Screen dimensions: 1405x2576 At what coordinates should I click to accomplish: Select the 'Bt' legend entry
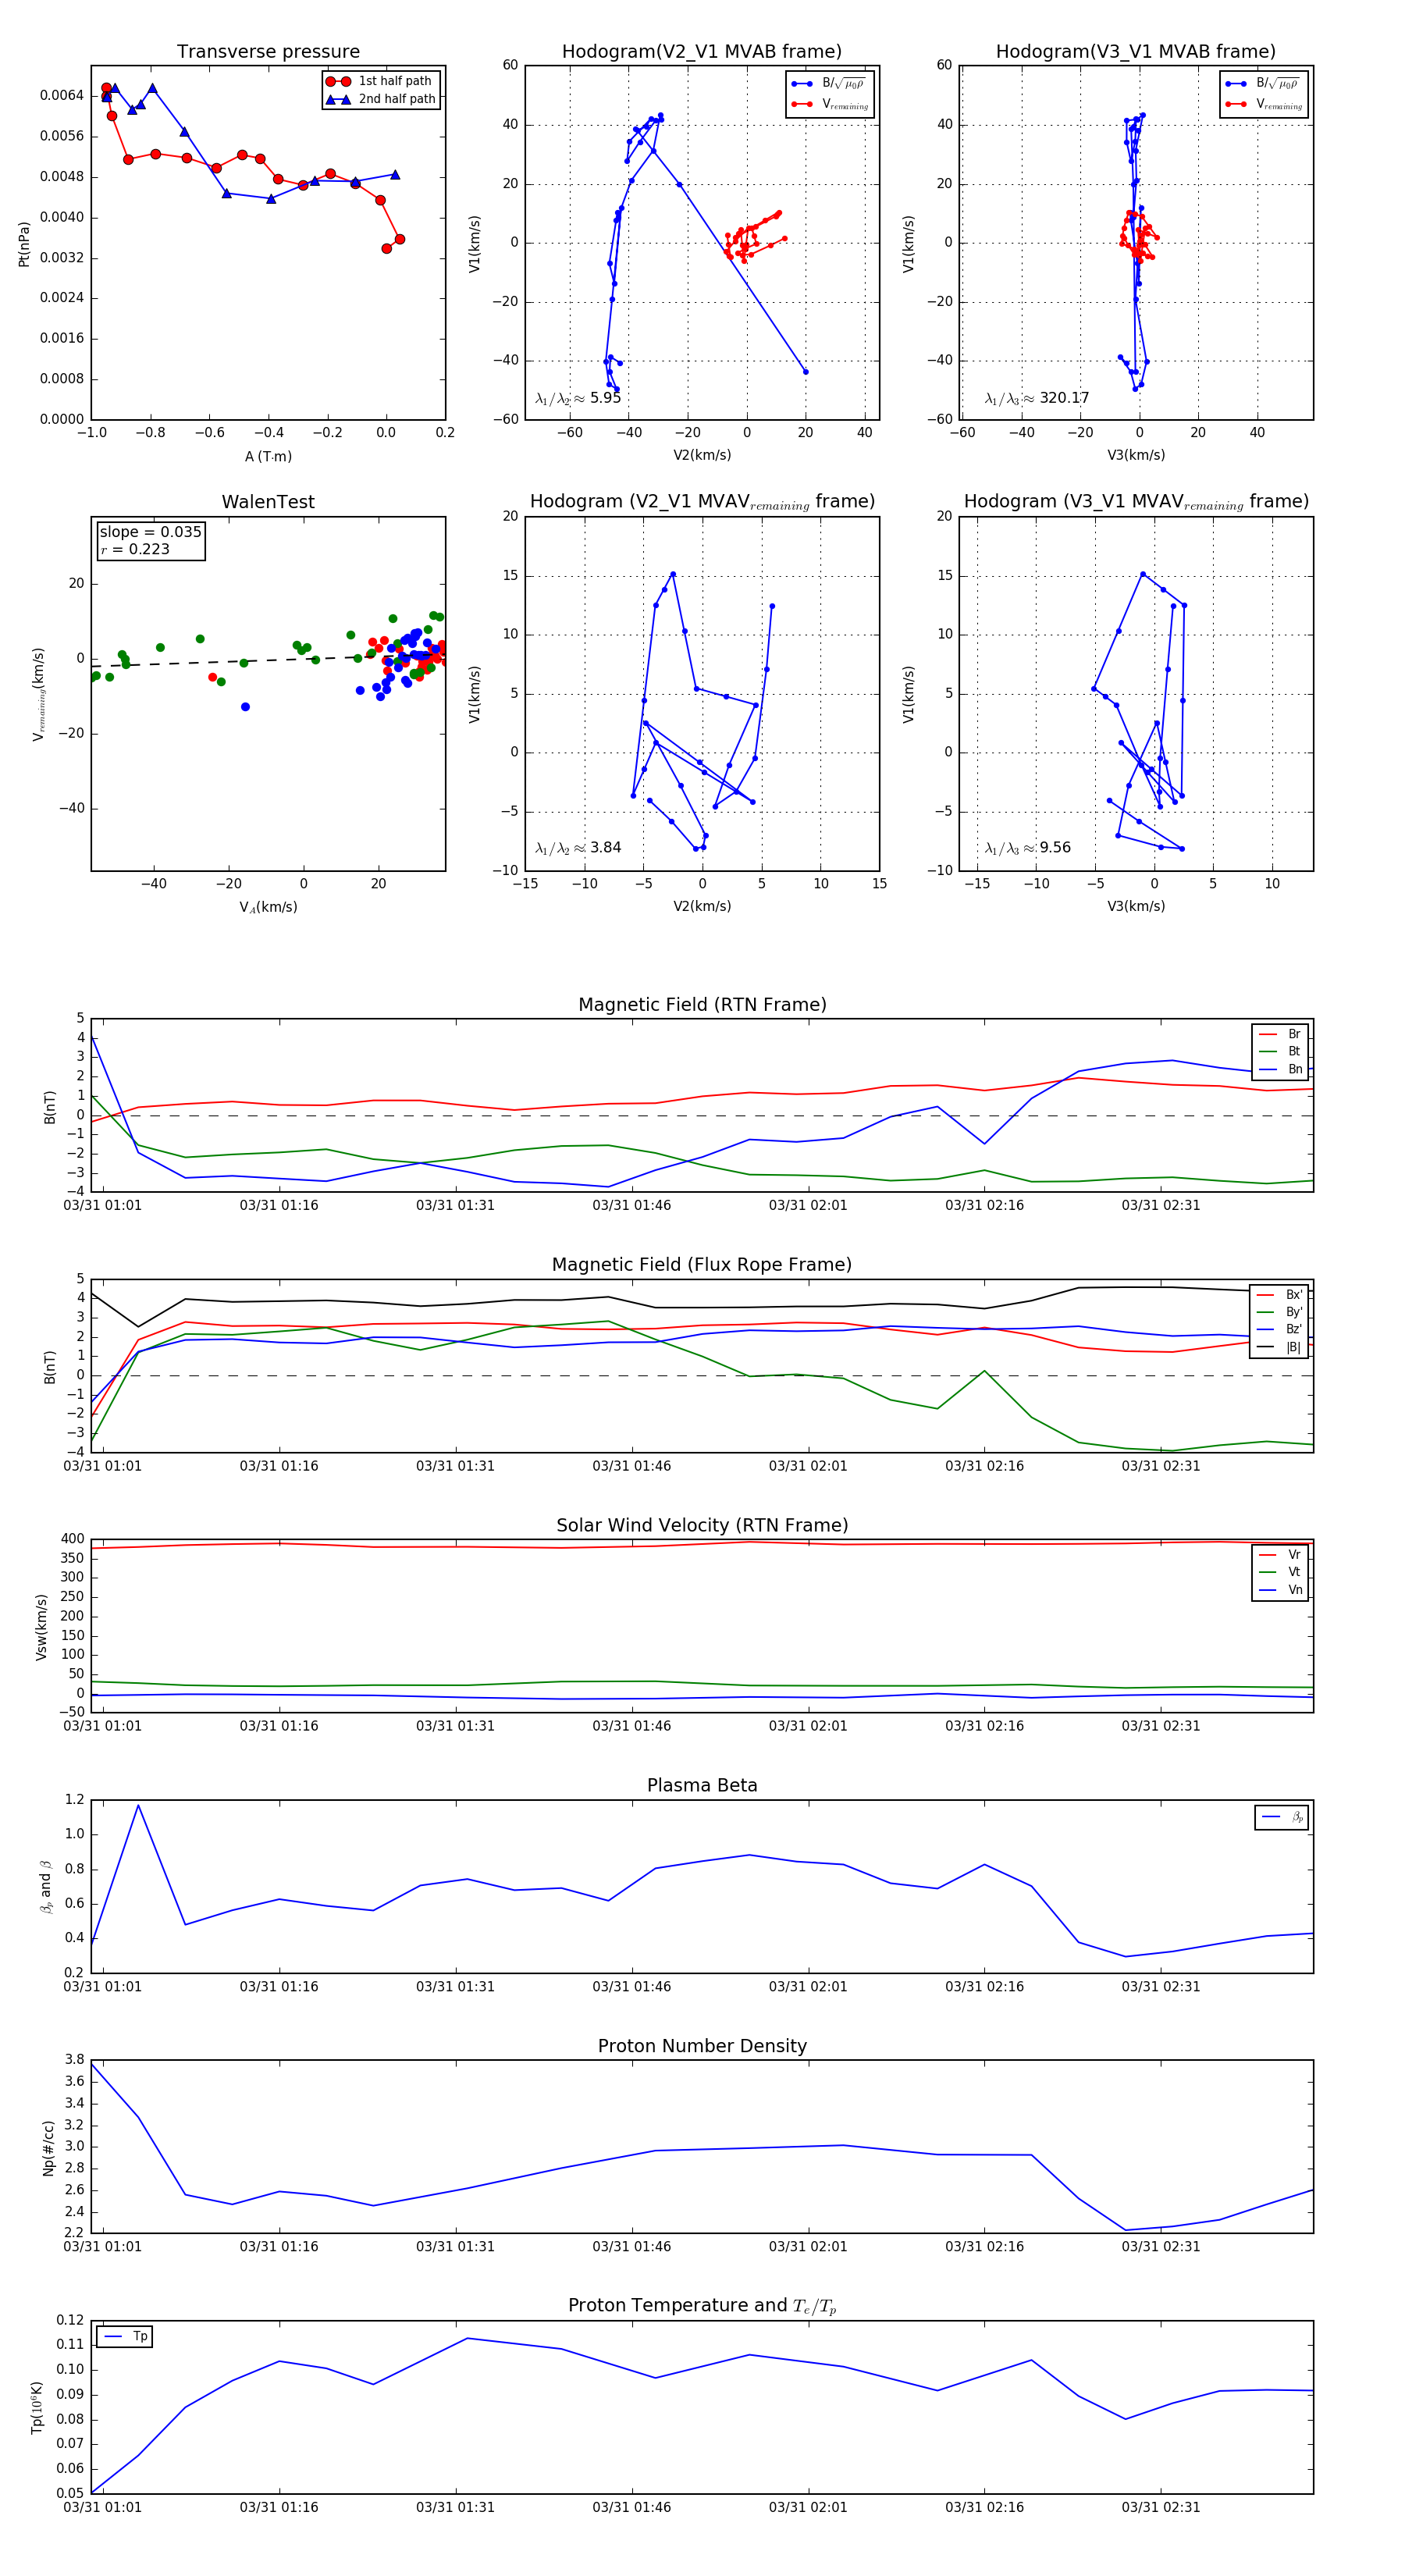click(1280, 1051)
